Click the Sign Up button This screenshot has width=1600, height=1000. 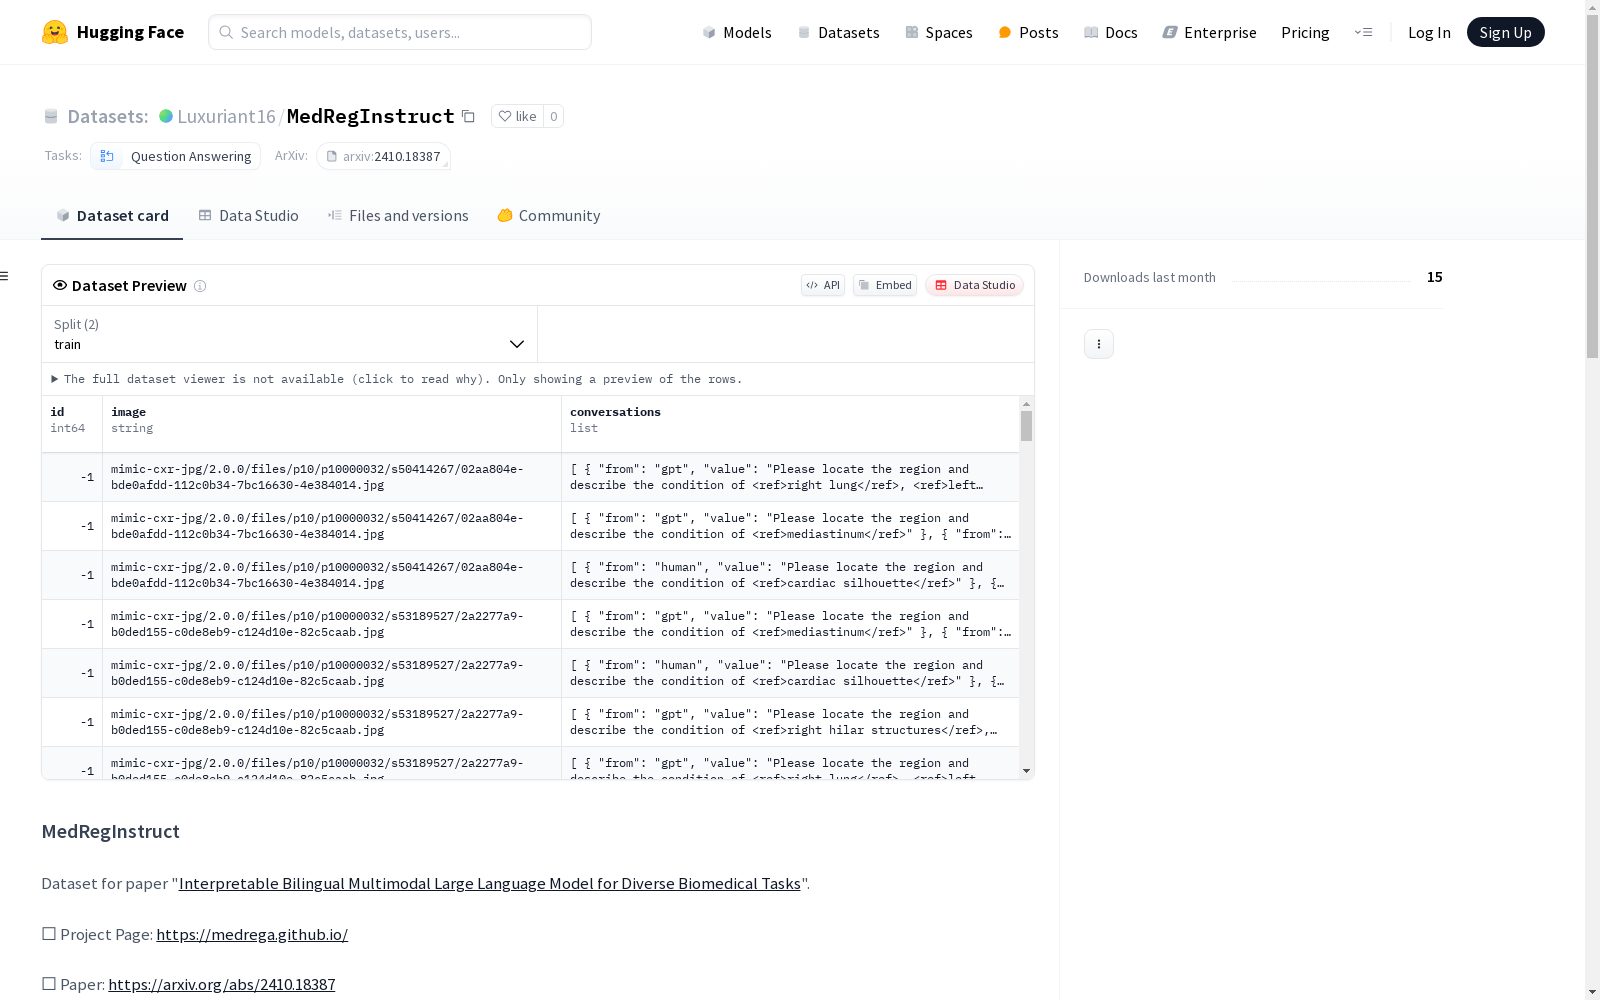1506,32
